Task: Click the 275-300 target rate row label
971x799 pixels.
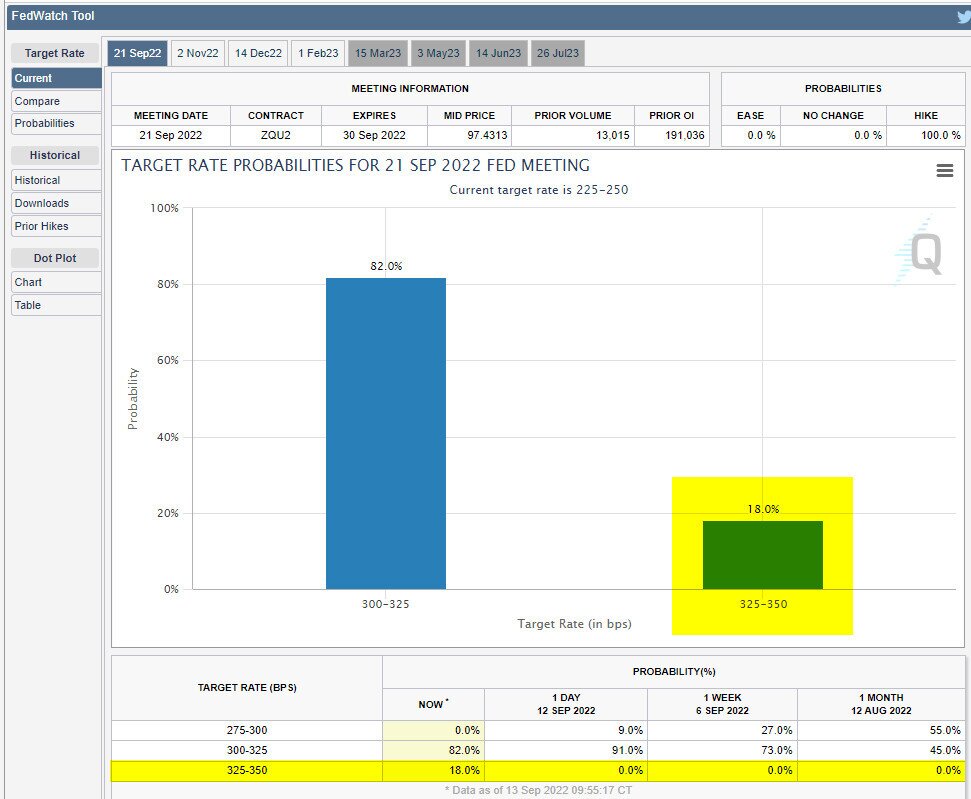Action: 247,730
